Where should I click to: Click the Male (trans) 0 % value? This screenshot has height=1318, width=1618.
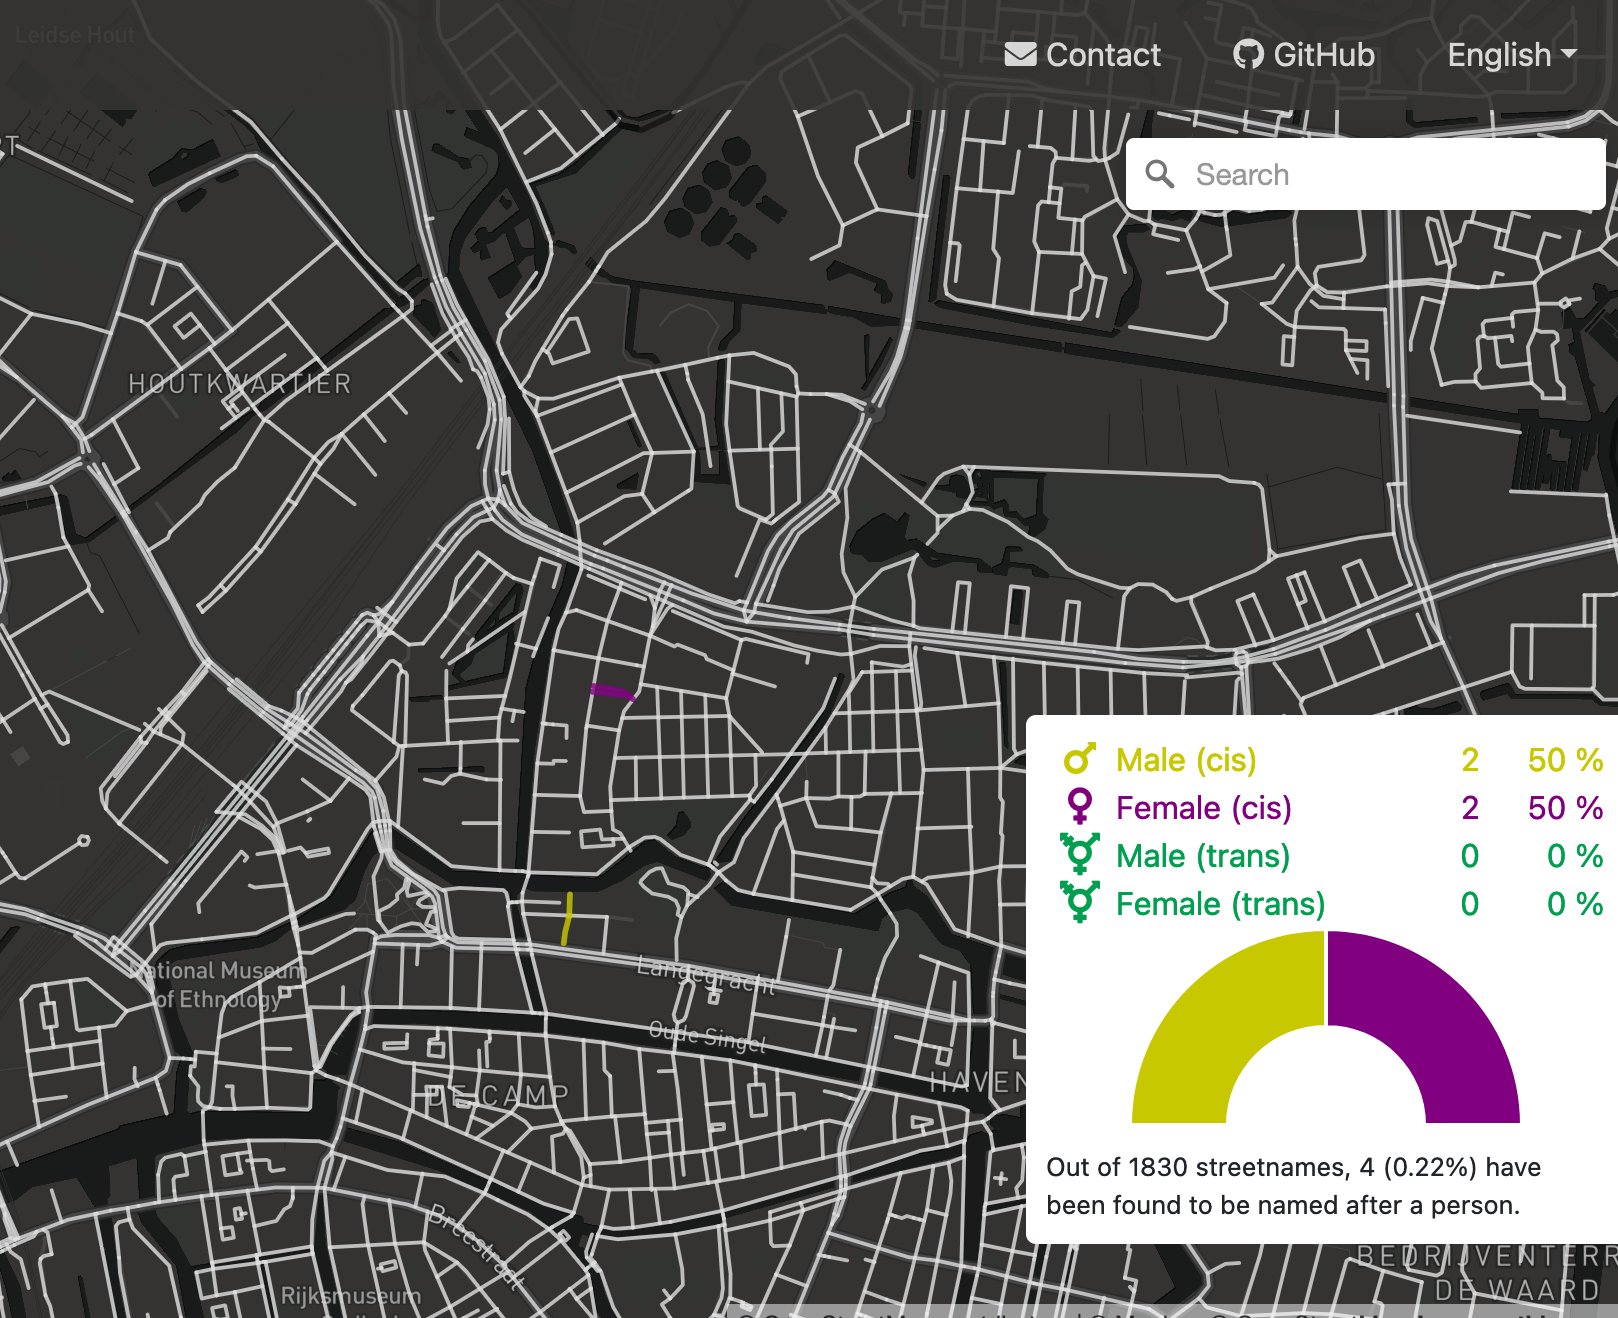coord(1575,856)
